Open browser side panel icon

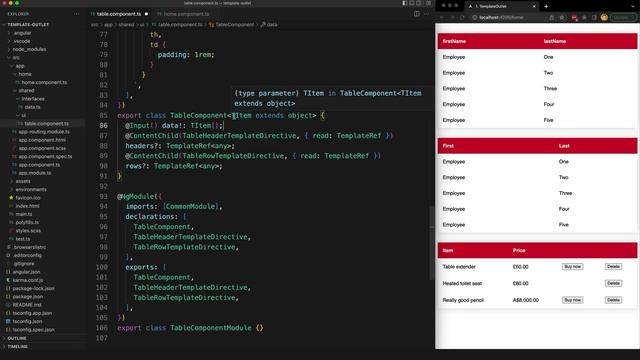point(594,18)
